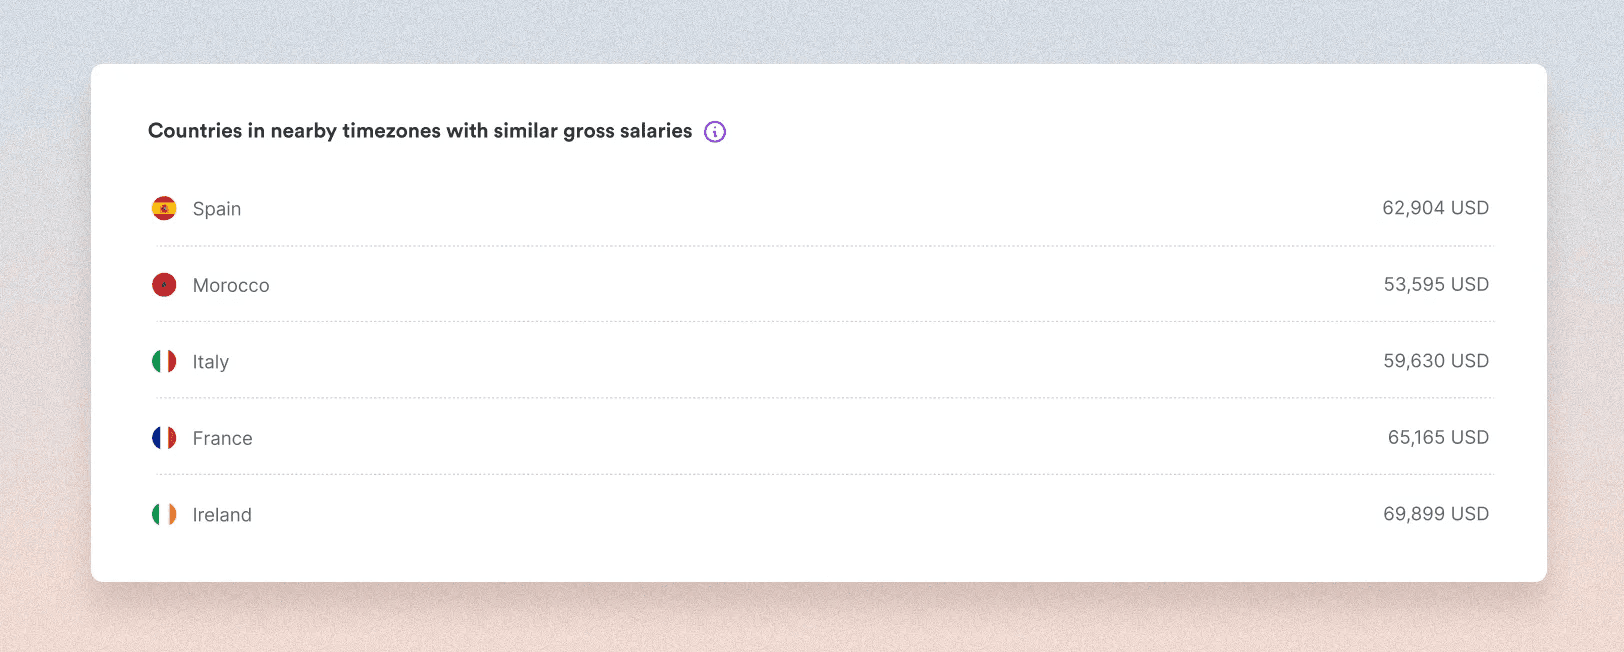
Task: Click the France flag icon
Action: (164, 438)
